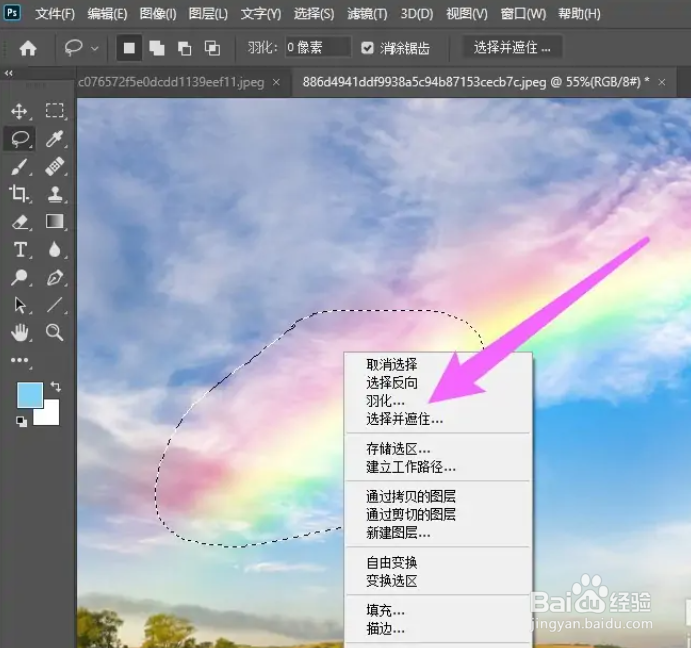Image resolution: width=691 pixels, height=648 pixels.
Task: Close the 886d4941ddf9938a5c94b87153cecb7c.jpeg tab
Action: 661,82
